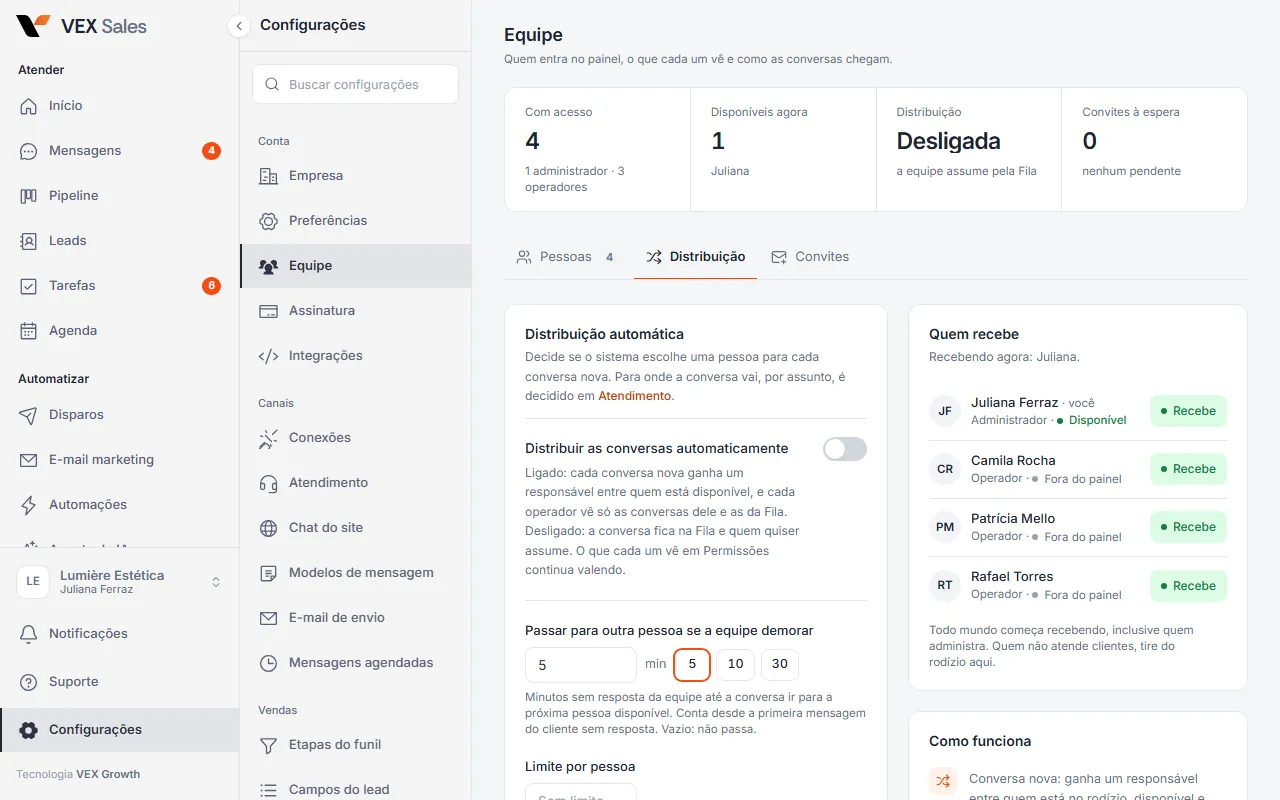Choose the 5 minute preset
Image resolution: width=1280 pixels, height=800 pixels.
pyautogui.click(x=692, y=664)
